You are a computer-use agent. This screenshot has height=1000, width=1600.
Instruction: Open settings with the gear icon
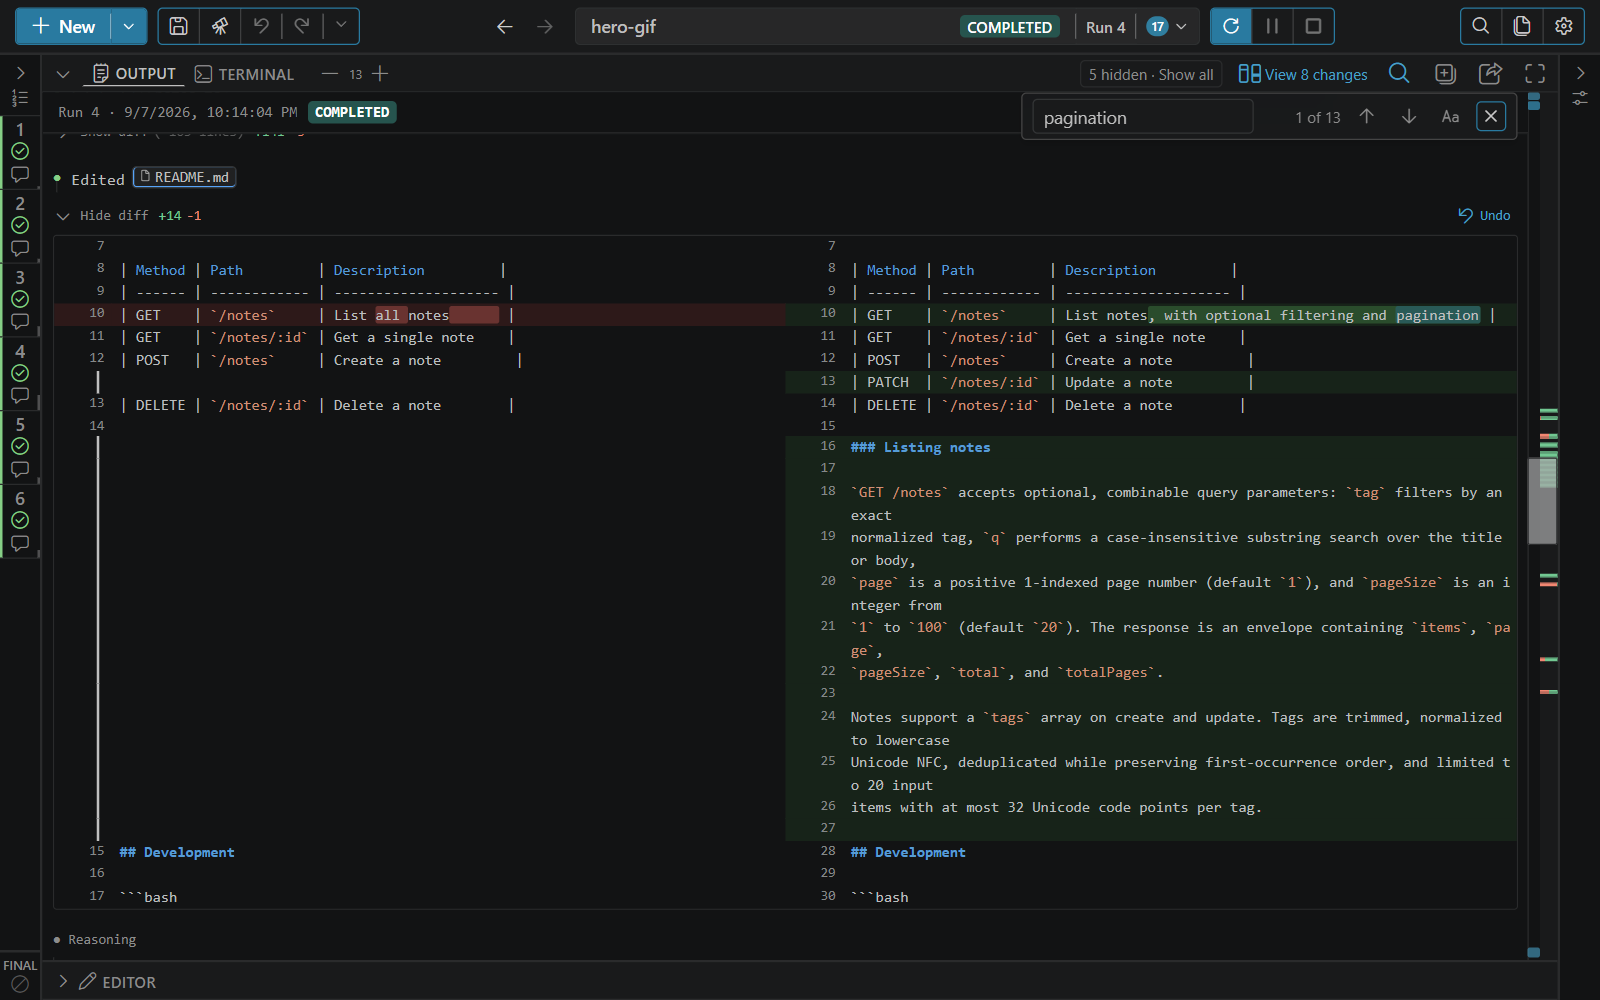[x=1564, y=27]
